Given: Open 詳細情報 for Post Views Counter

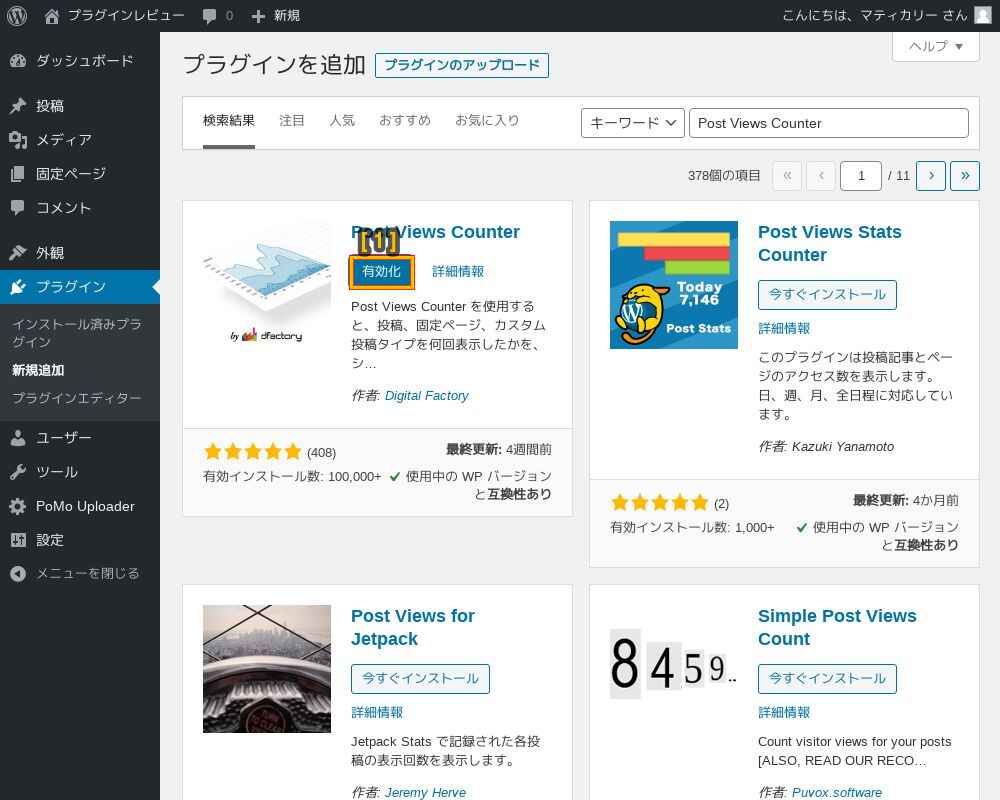Looking at the screenshot, I should 458,271.
